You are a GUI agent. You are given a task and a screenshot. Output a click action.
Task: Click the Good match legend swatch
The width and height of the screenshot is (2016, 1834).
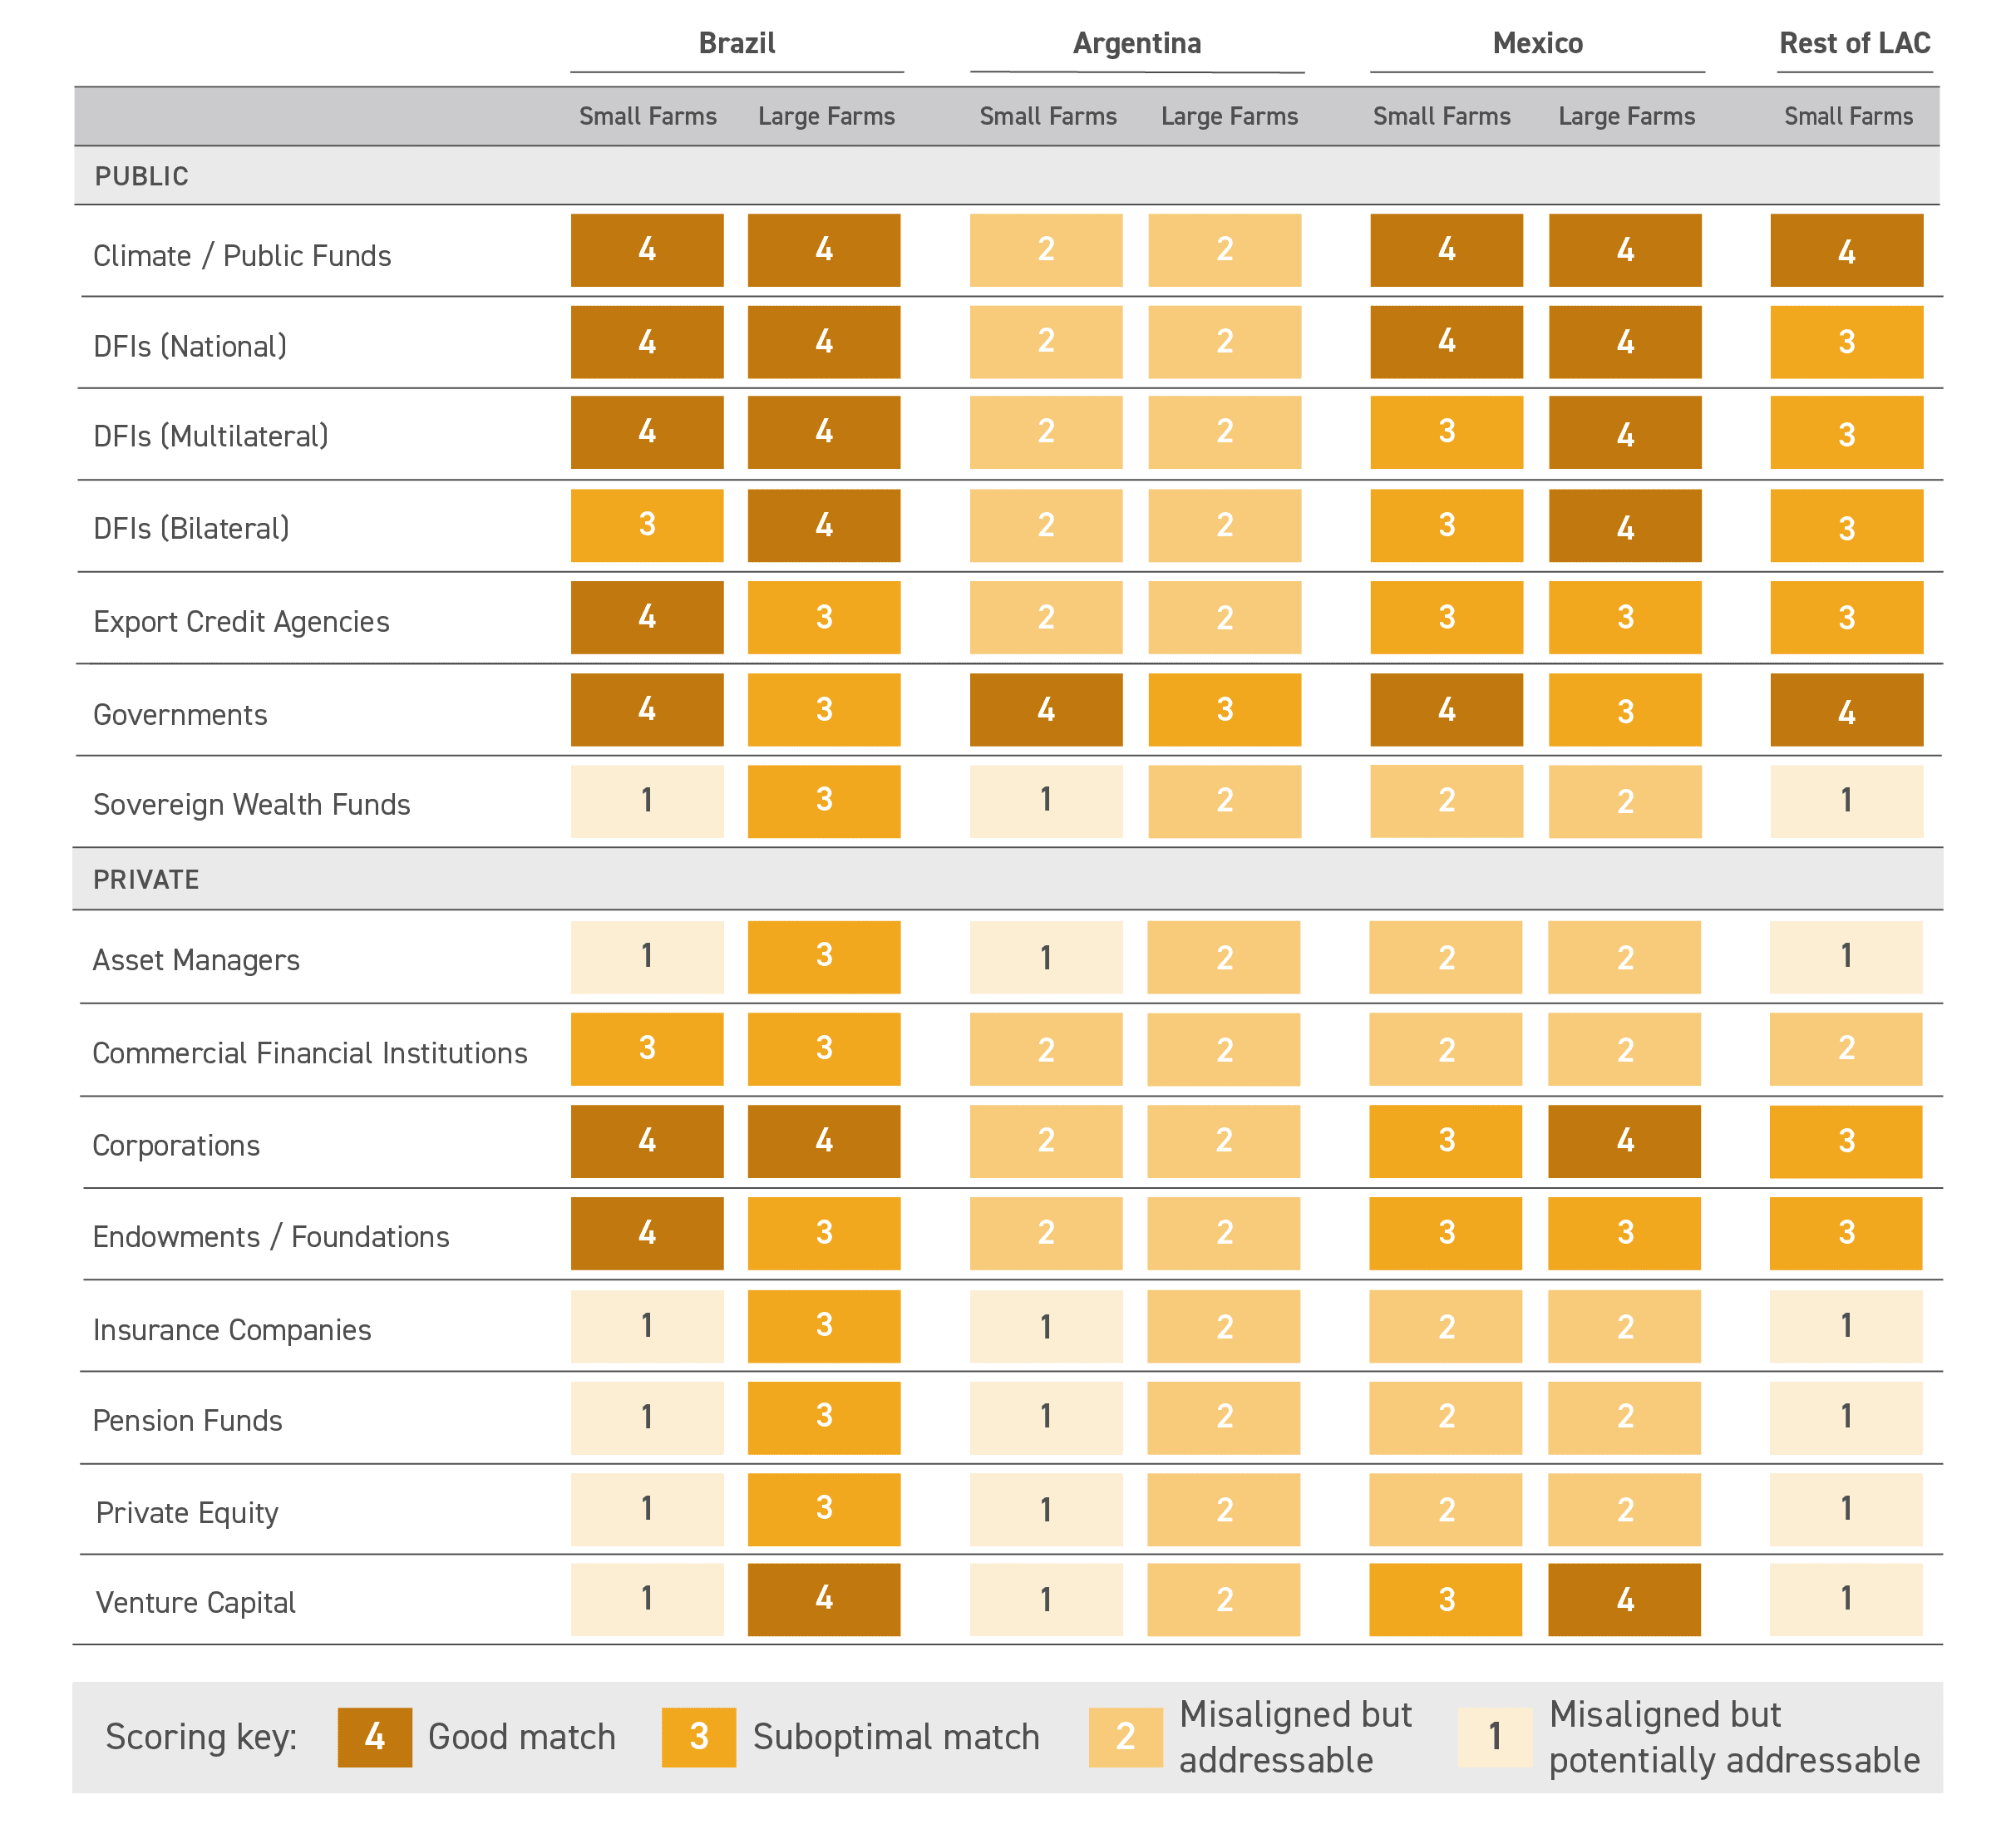point(374,1737)
